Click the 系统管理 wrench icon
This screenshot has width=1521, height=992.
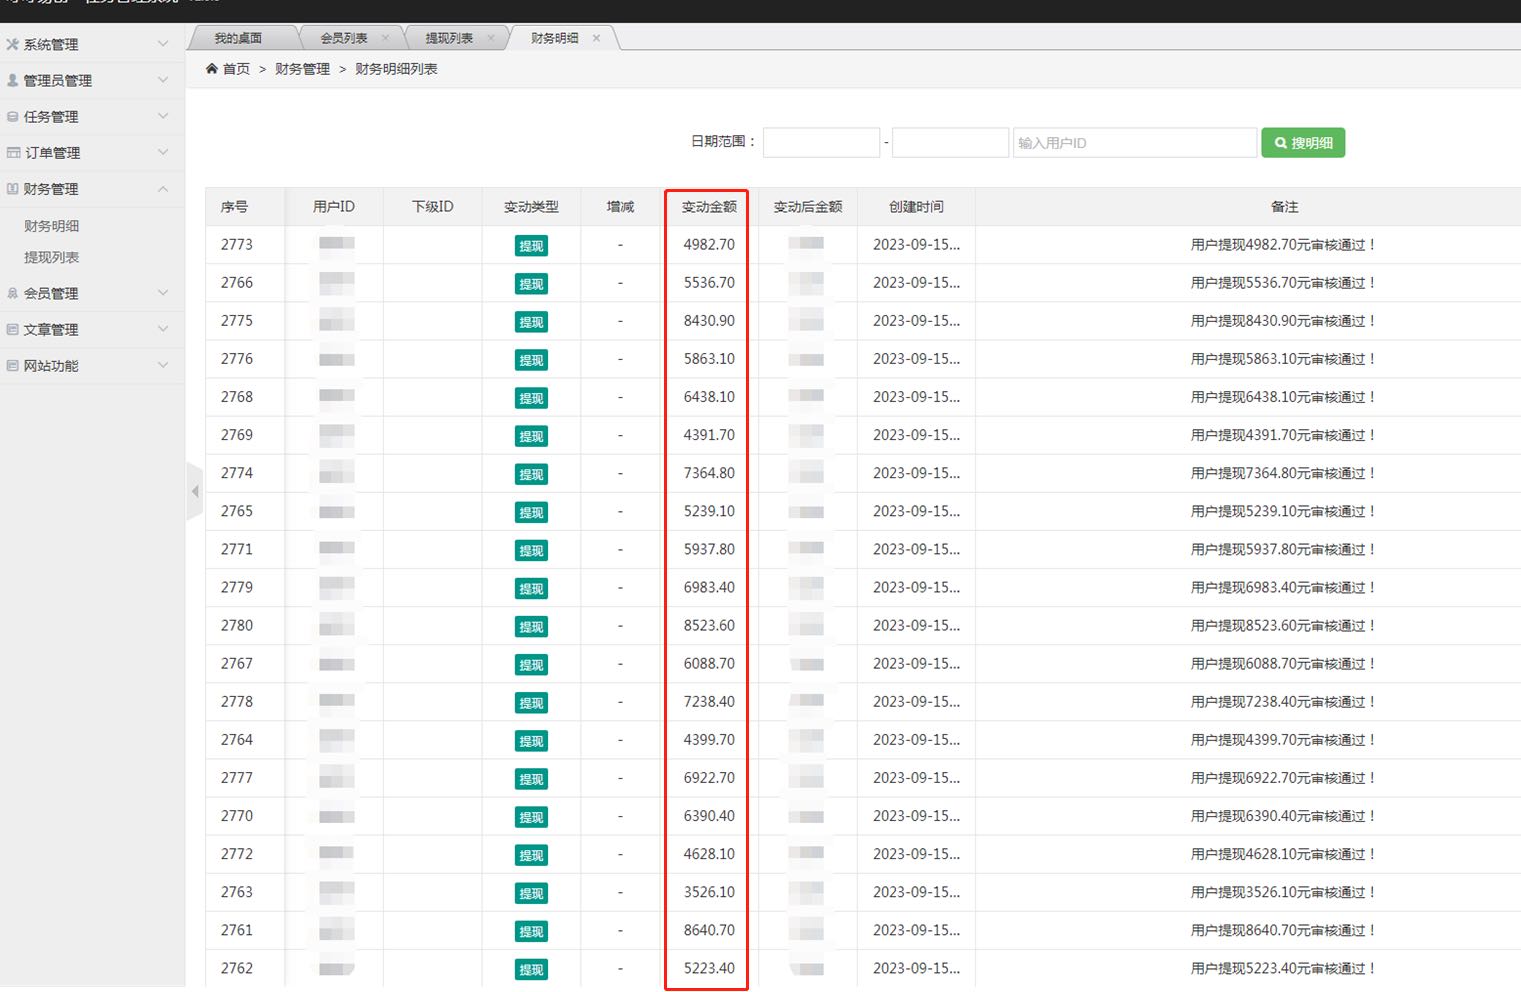coord(13,44)
